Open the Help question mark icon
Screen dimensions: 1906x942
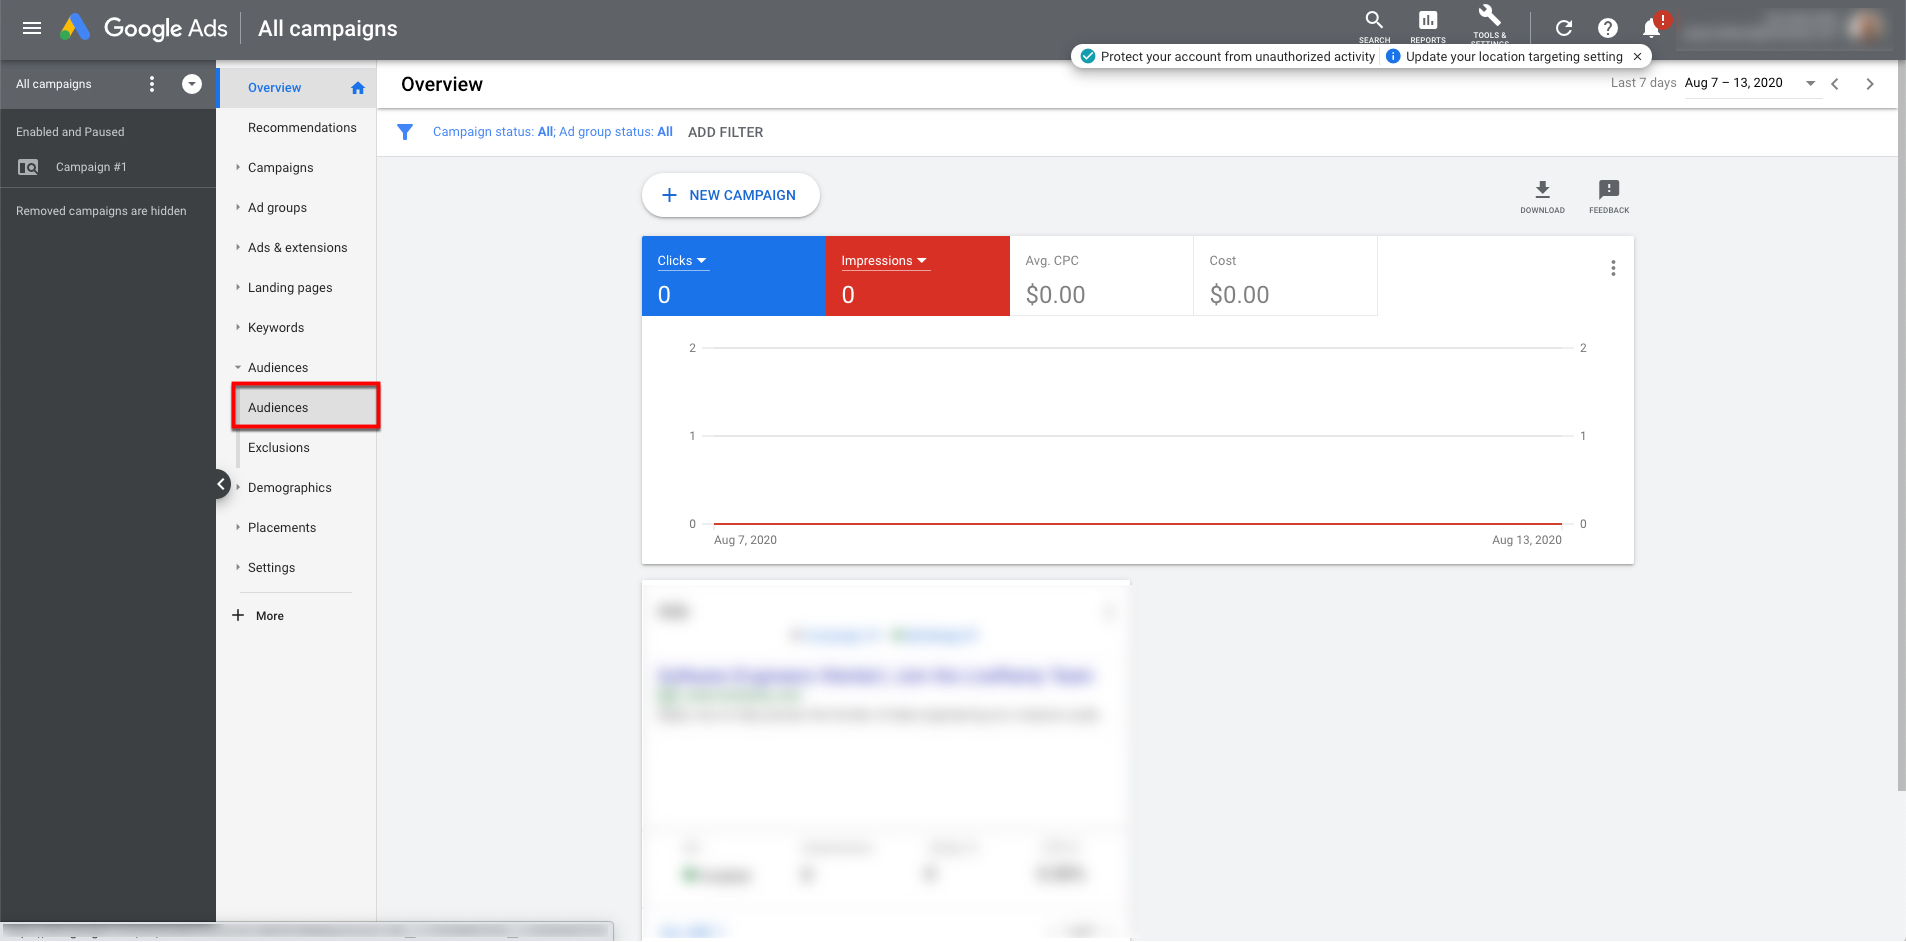pyautogui.click(x=1608, y=28)
